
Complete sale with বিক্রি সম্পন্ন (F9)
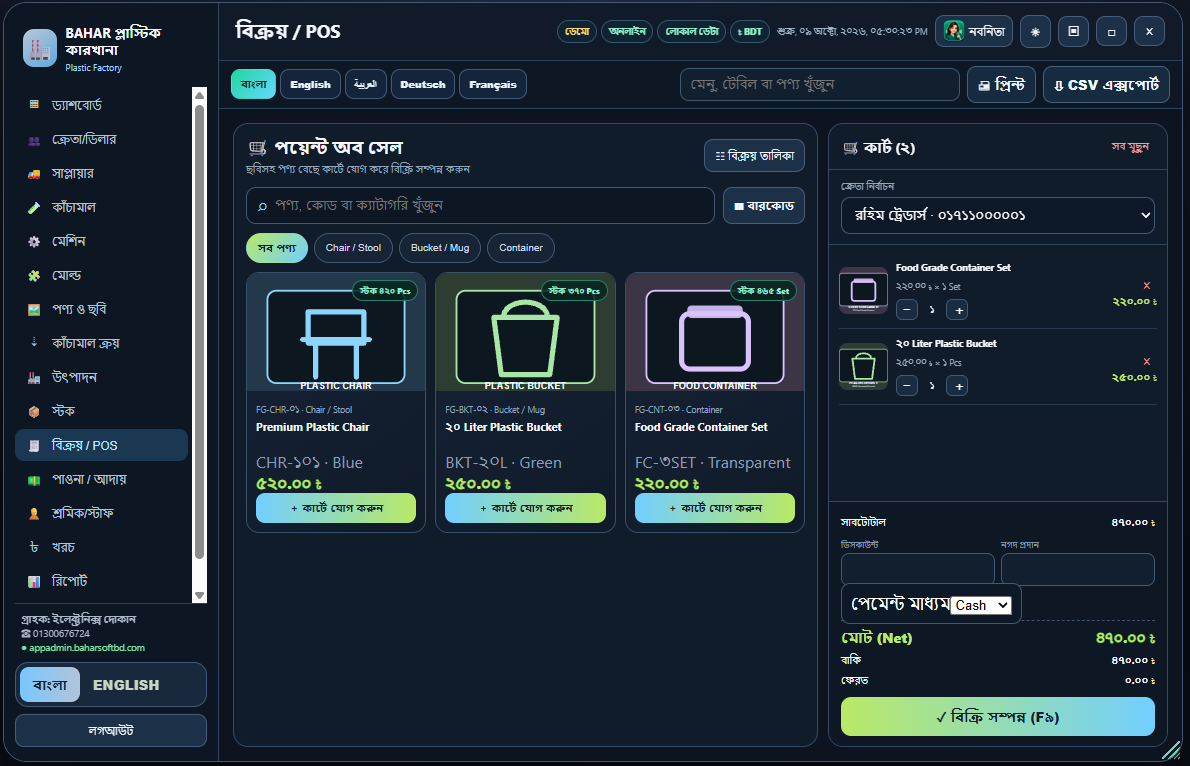pyautogui.click(x=997, y=717)
